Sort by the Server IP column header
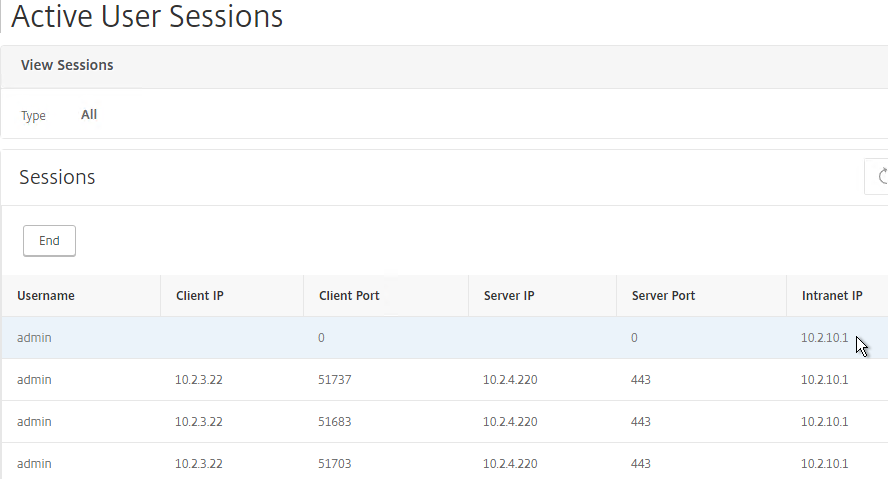 [509, 296]
